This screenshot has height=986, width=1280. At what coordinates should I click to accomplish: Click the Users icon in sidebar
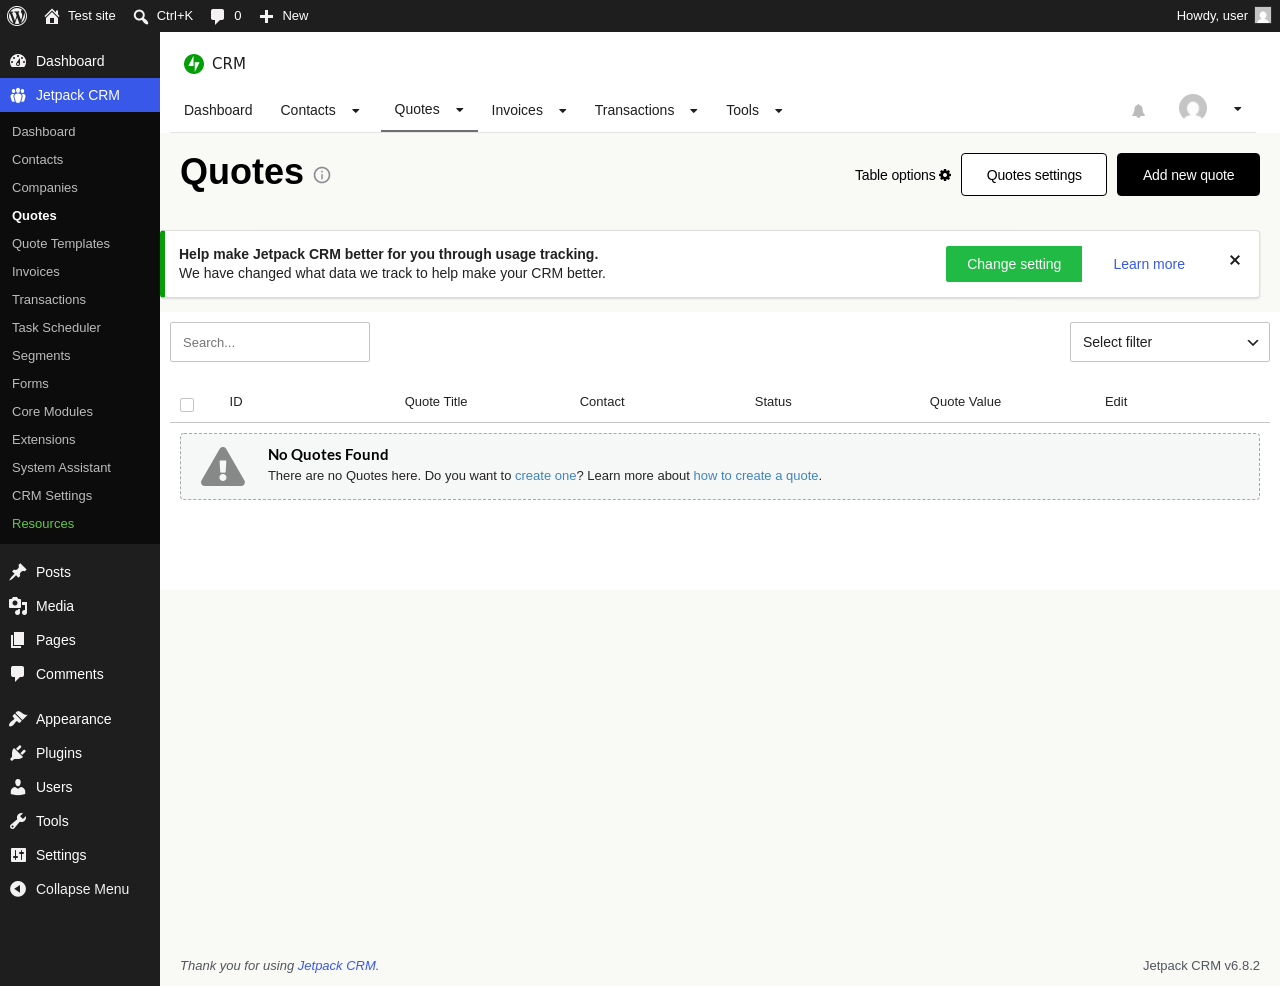[18, 787]
